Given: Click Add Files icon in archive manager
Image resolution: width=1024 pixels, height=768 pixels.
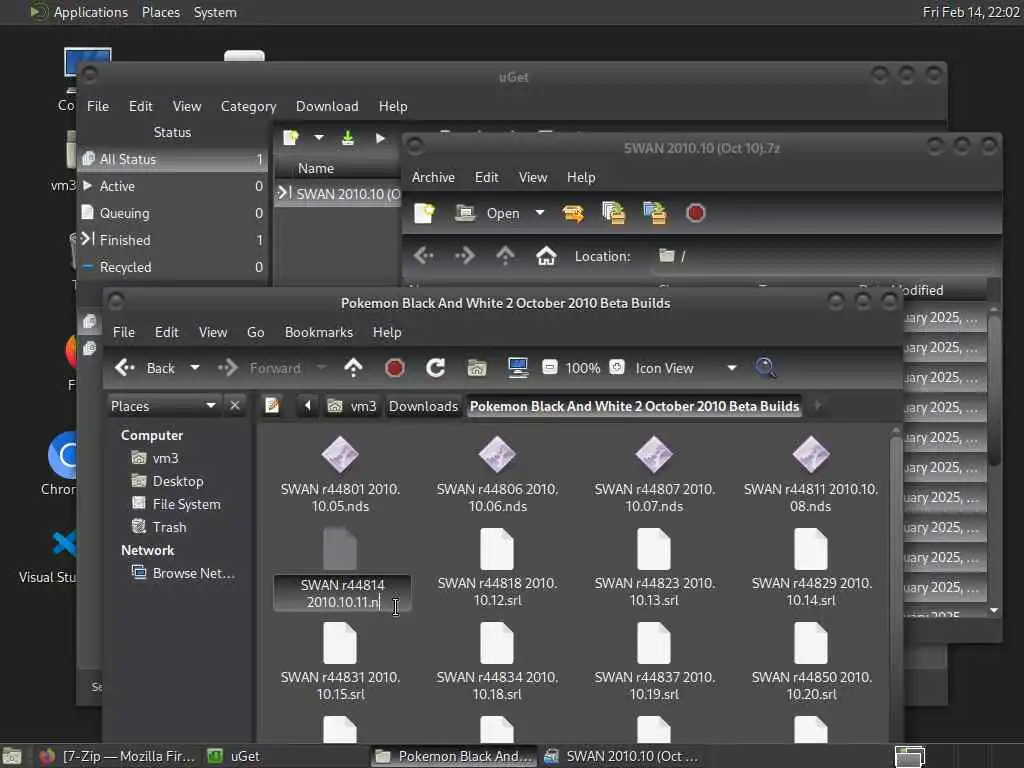Looking at the screenshot, I should [x=613, y=214].
